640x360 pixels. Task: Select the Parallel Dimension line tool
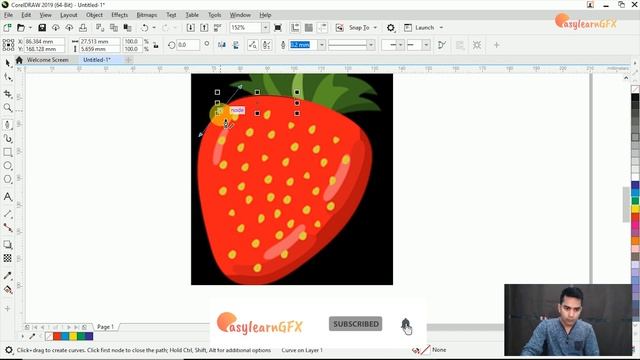click(7, 214)
